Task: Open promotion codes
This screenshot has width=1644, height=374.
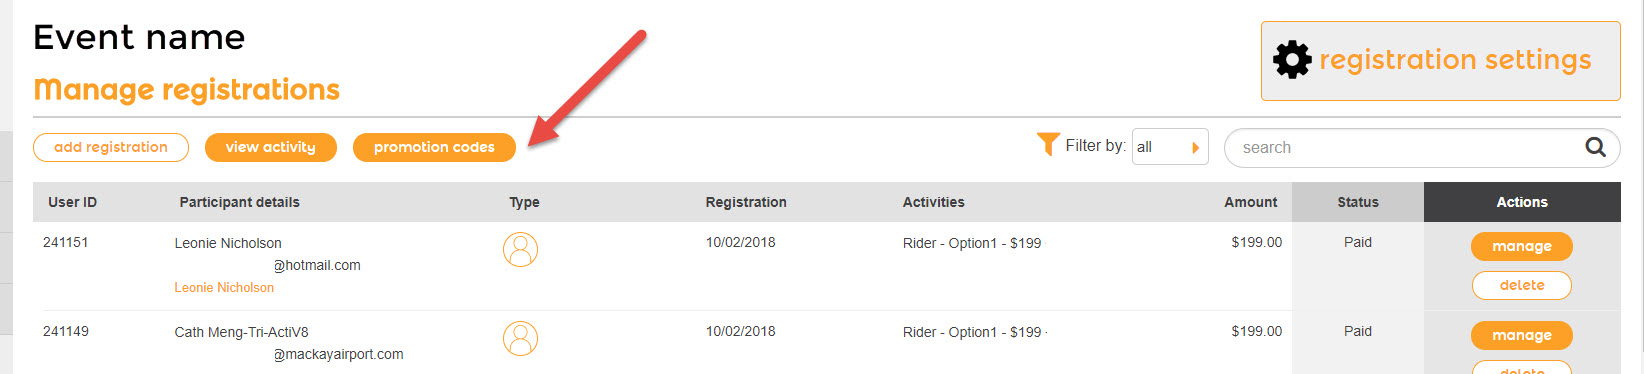Action: point(434,147)
